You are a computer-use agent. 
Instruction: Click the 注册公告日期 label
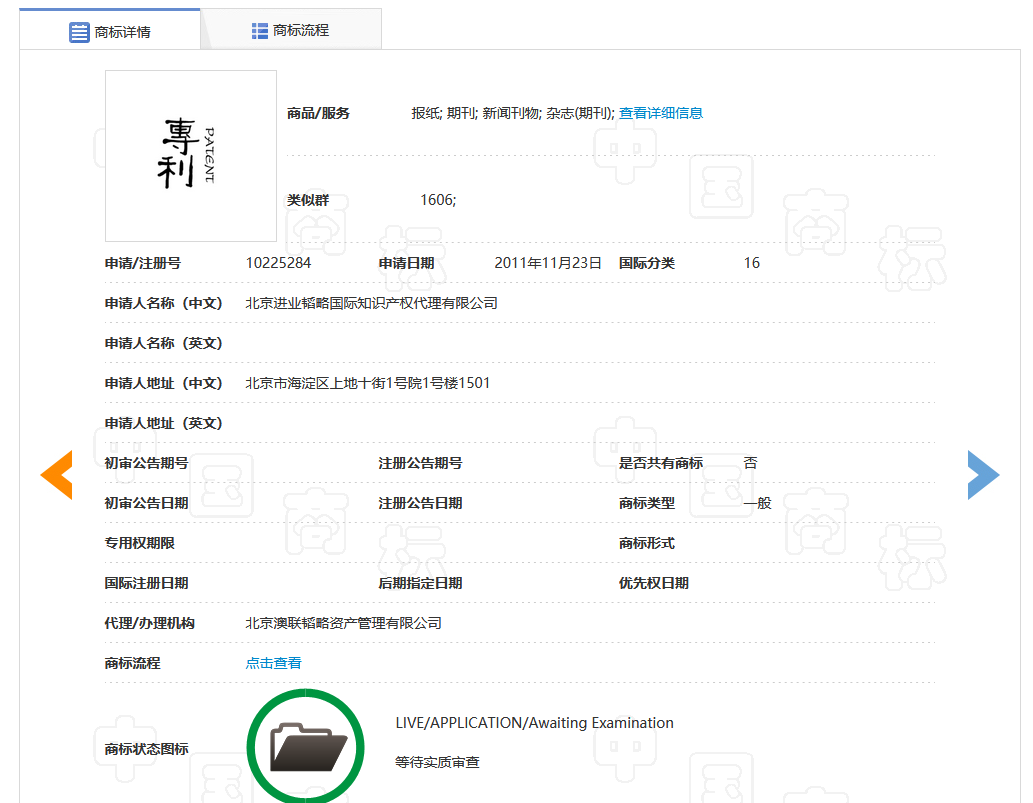click(420, 504)
